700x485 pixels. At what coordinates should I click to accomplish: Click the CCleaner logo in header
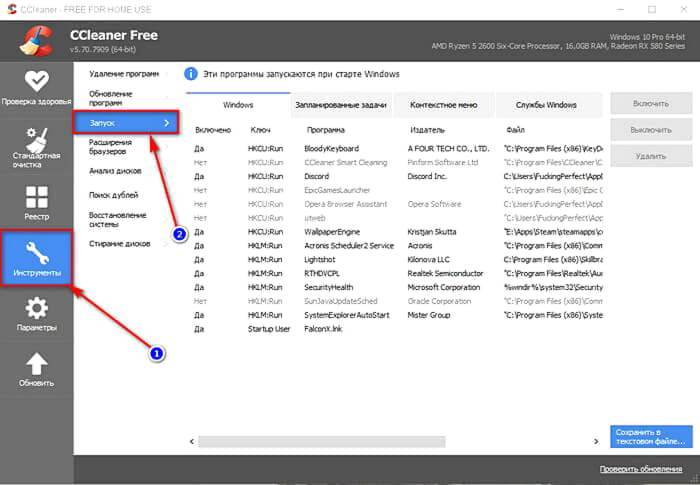tap(37, 41)
